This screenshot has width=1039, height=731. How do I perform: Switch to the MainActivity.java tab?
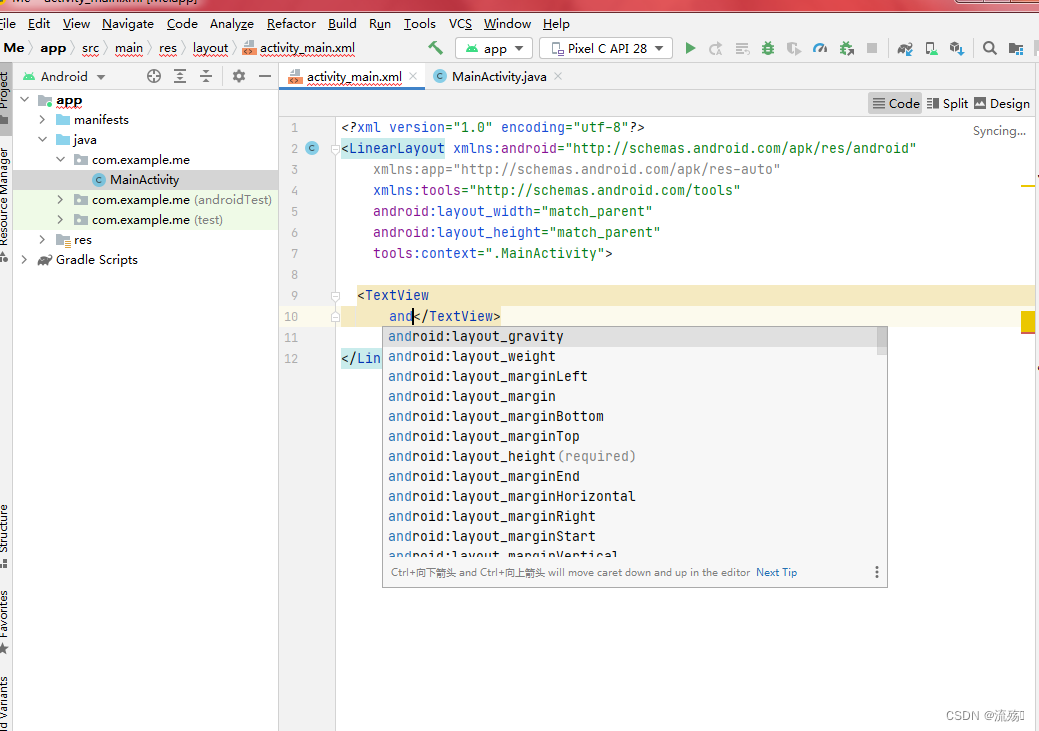(497, 74)
